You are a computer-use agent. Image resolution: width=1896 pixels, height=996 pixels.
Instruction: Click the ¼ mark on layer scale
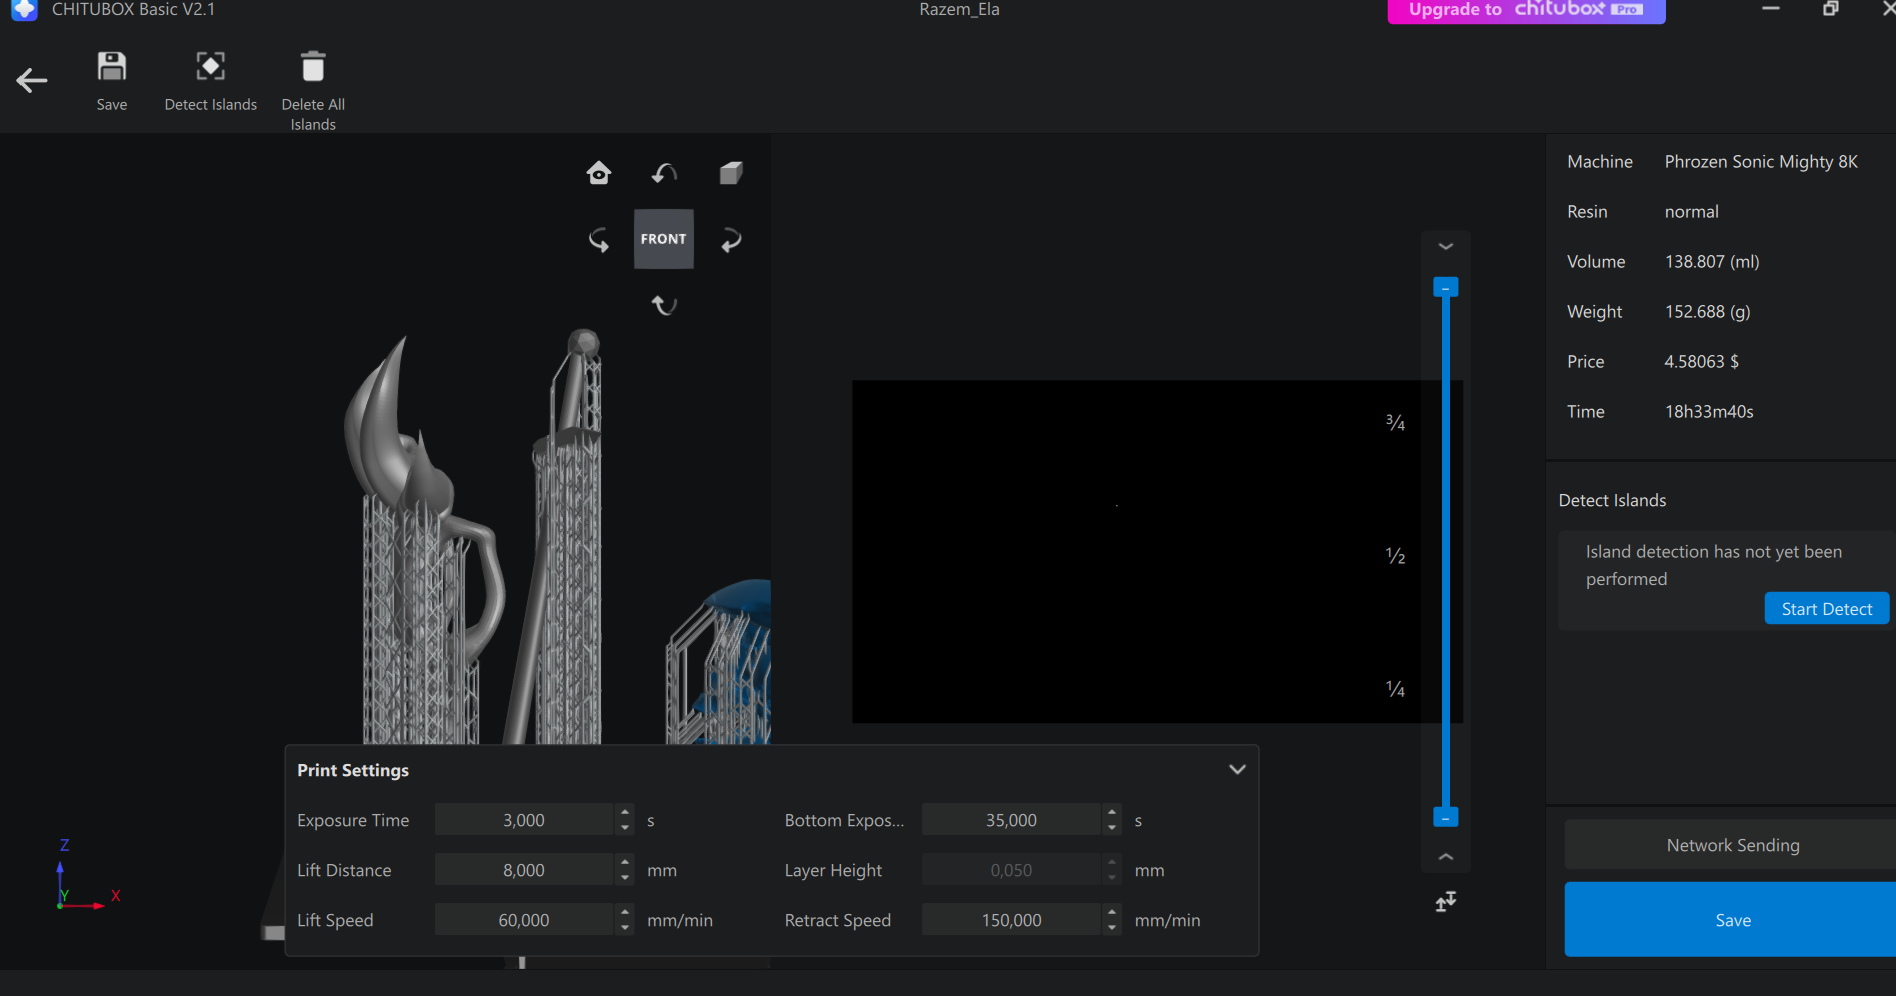click(1395, 689)
